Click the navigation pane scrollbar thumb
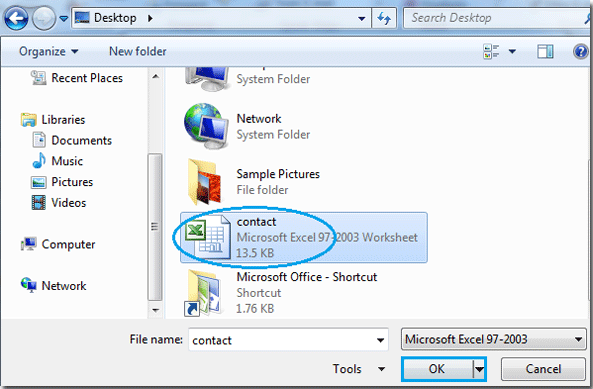This screenshot has width=593, height=389. click(155, 227)
